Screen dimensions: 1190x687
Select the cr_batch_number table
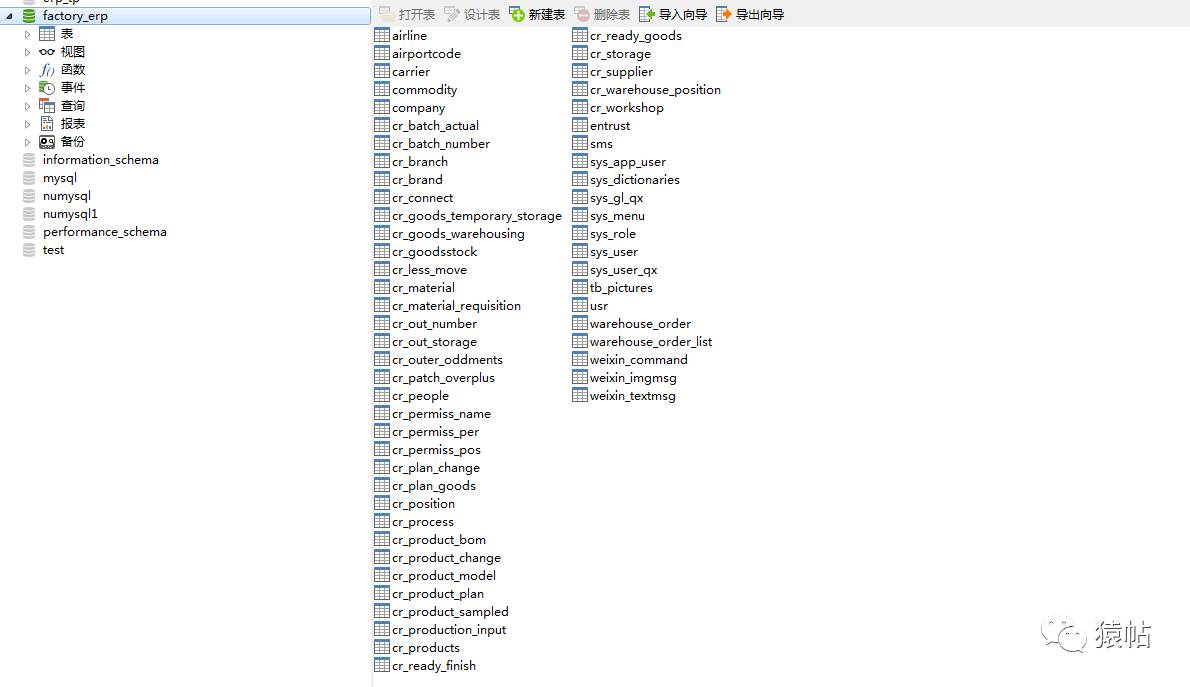440,144
